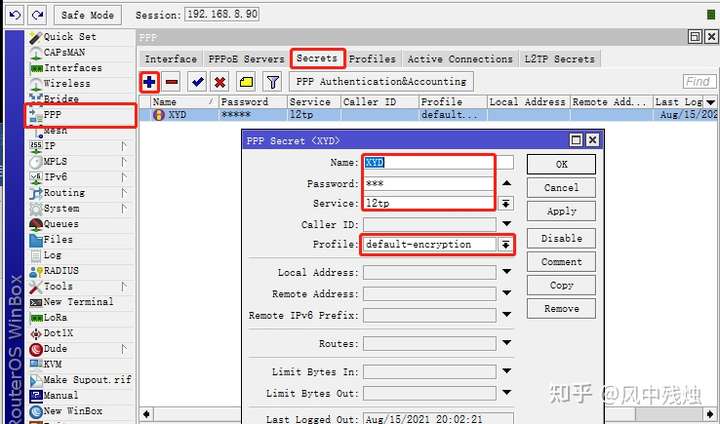This screenshot has width=720, height=424.
Task: Open PPP Authentication&Accounting
Action: coord(381,82)
